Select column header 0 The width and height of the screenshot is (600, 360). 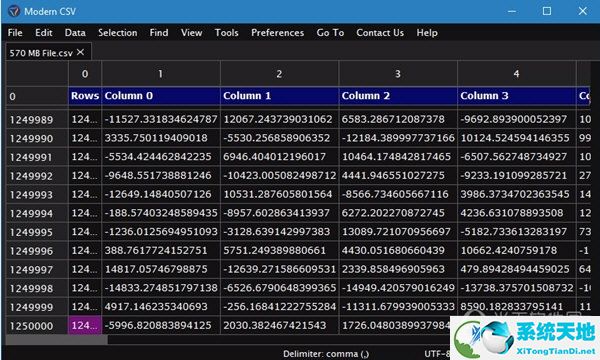coord(85,74)
